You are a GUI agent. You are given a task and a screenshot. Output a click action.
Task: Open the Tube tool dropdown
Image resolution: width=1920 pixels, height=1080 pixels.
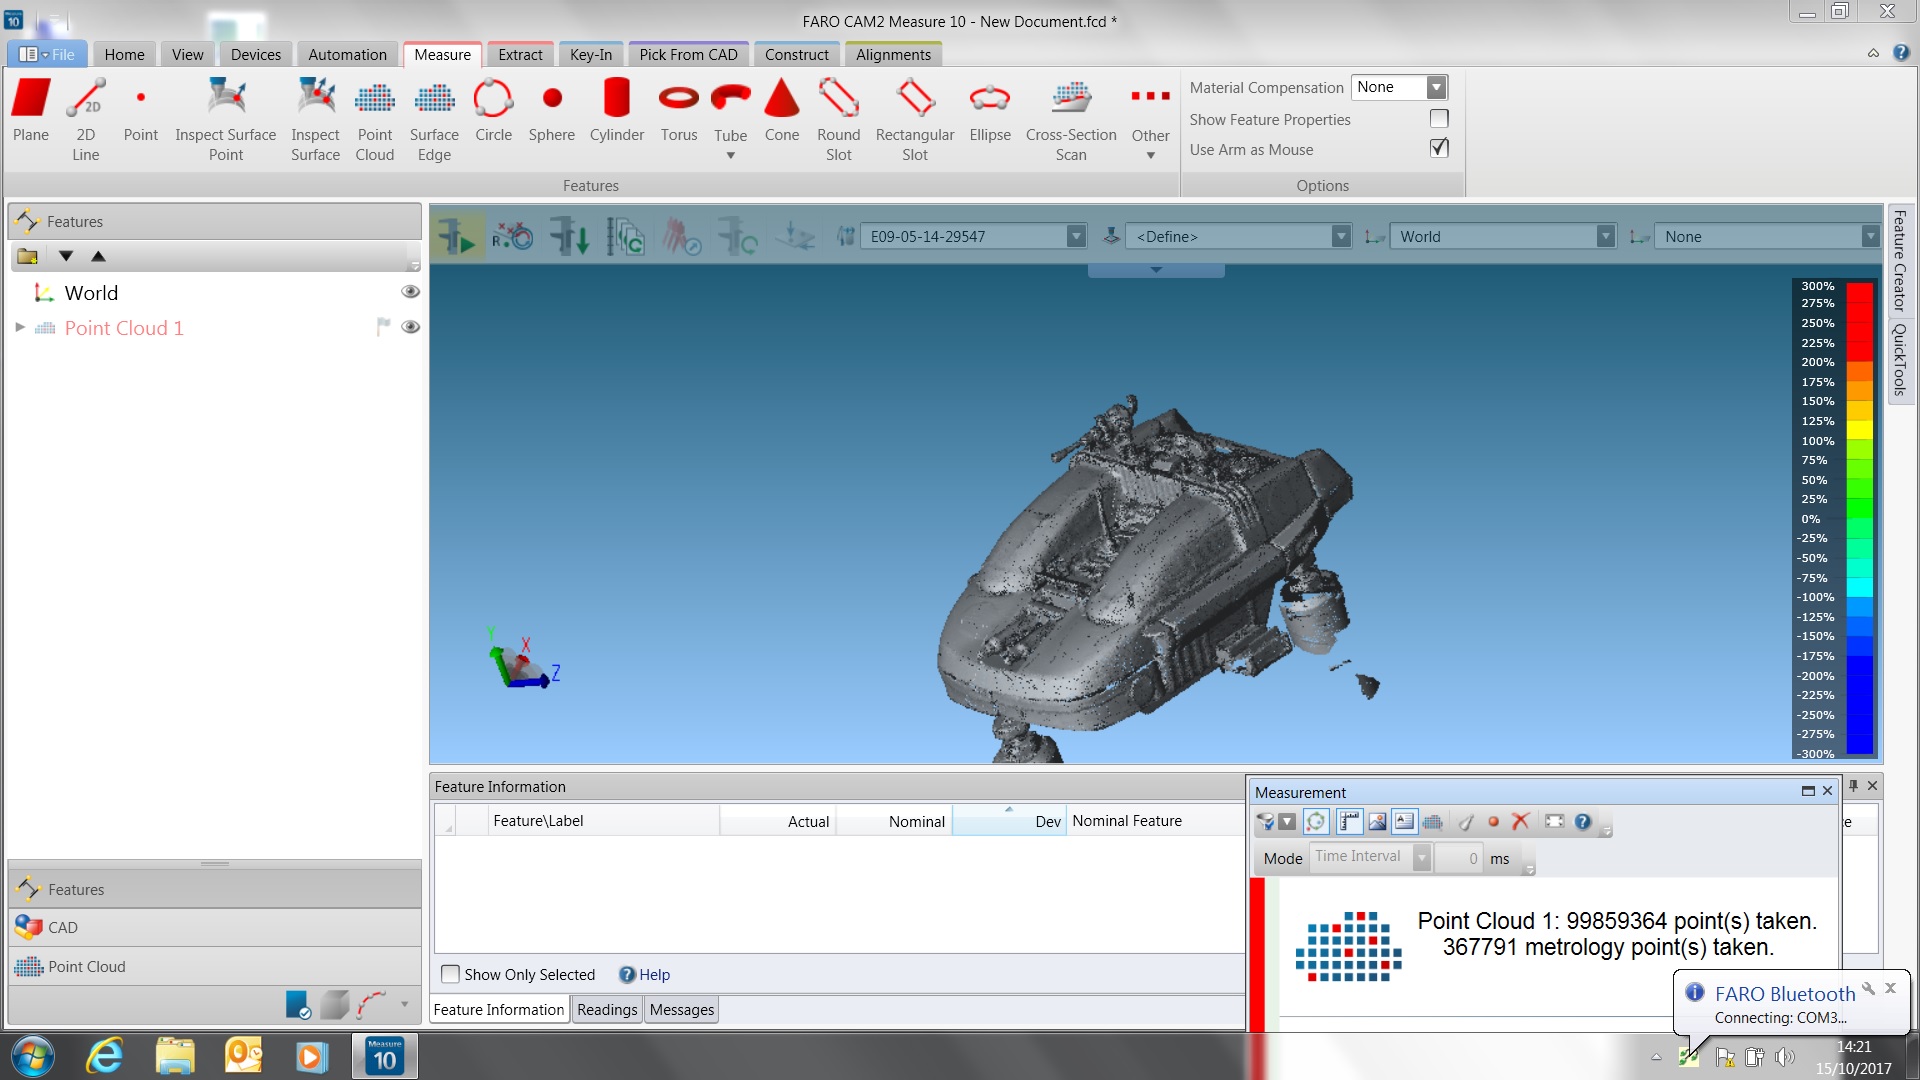coord(730,155)
